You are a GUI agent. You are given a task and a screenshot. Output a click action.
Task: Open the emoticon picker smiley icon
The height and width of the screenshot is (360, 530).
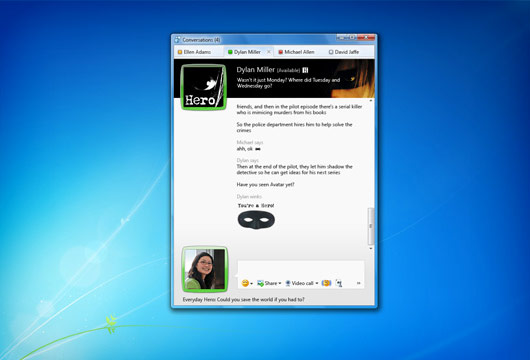[245, 283]
